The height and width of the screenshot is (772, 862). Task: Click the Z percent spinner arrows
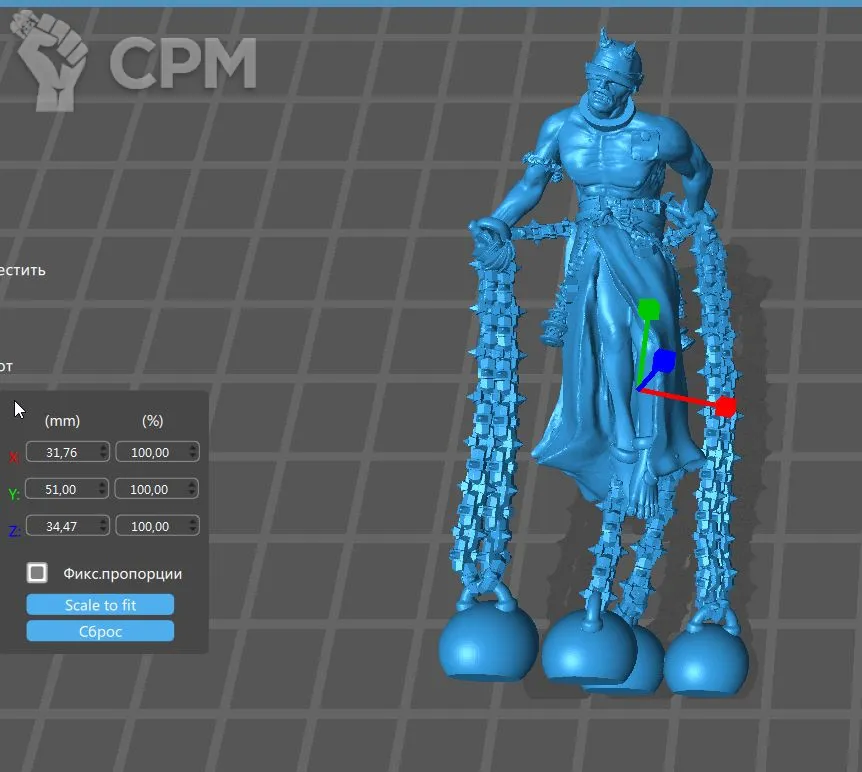193,527
